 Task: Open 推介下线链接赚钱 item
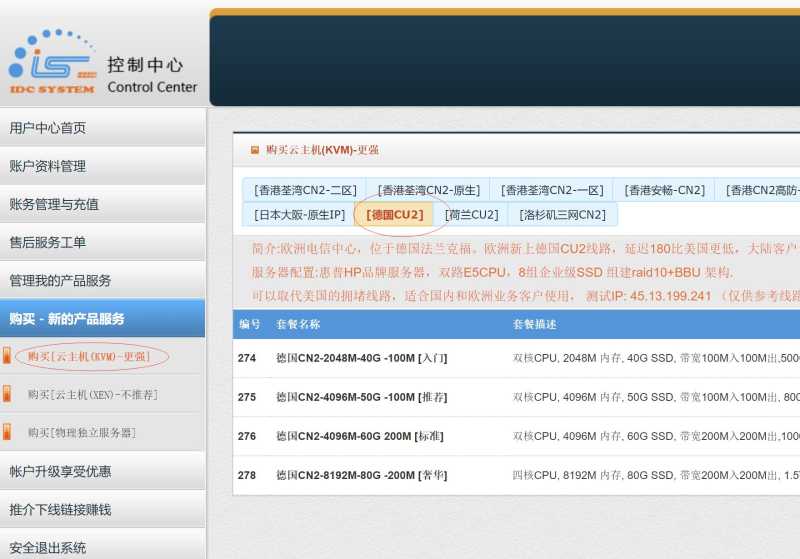[103, 510]
